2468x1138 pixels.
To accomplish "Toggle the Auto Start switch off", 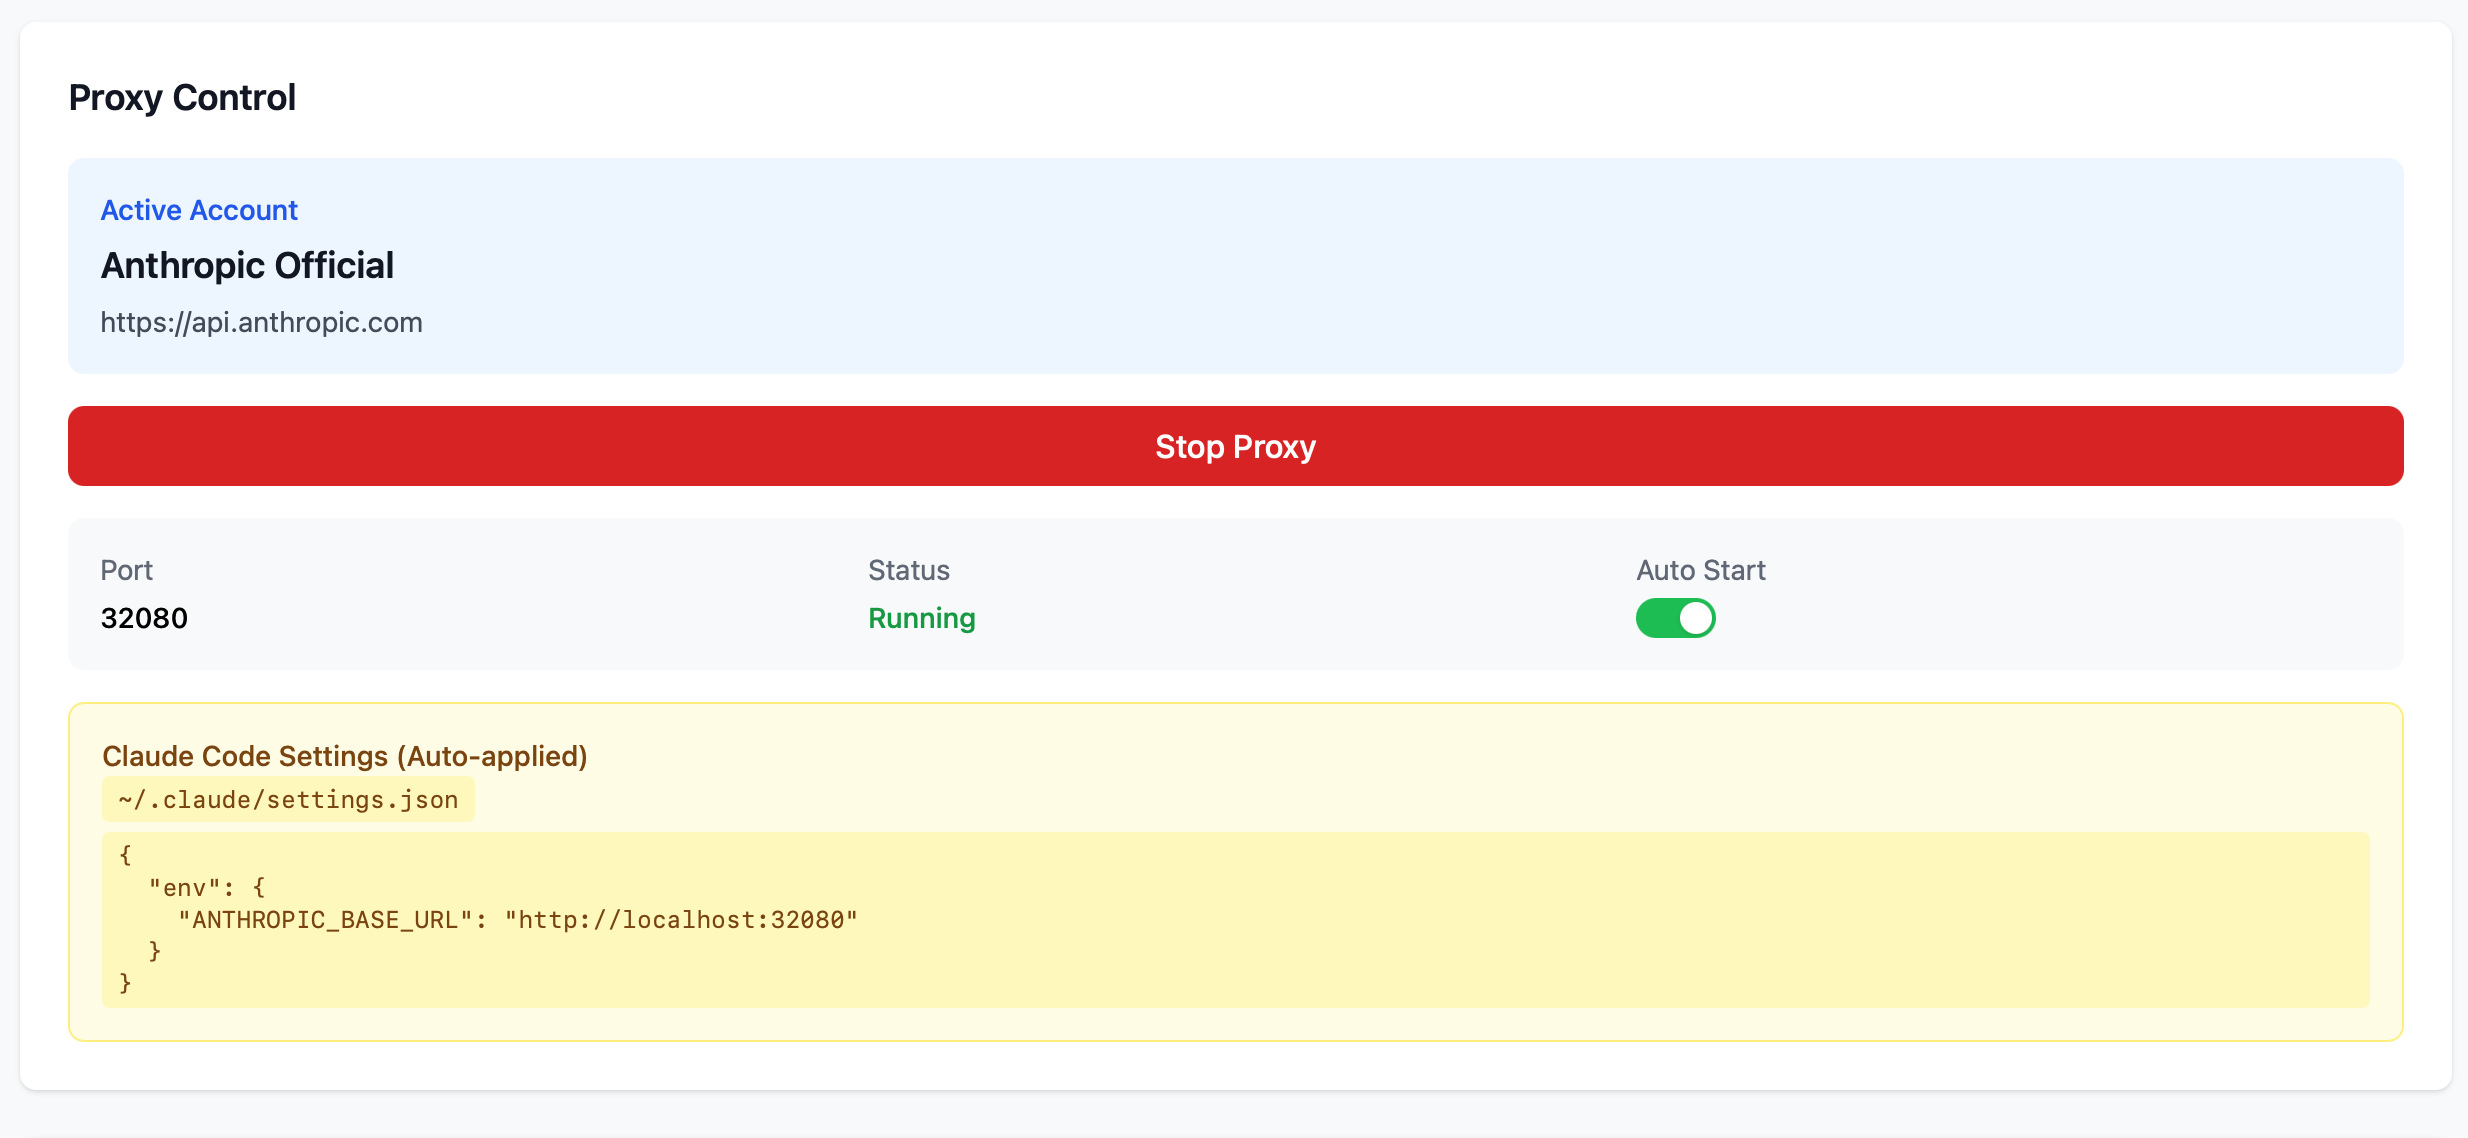I will (x=1675, y=618).
